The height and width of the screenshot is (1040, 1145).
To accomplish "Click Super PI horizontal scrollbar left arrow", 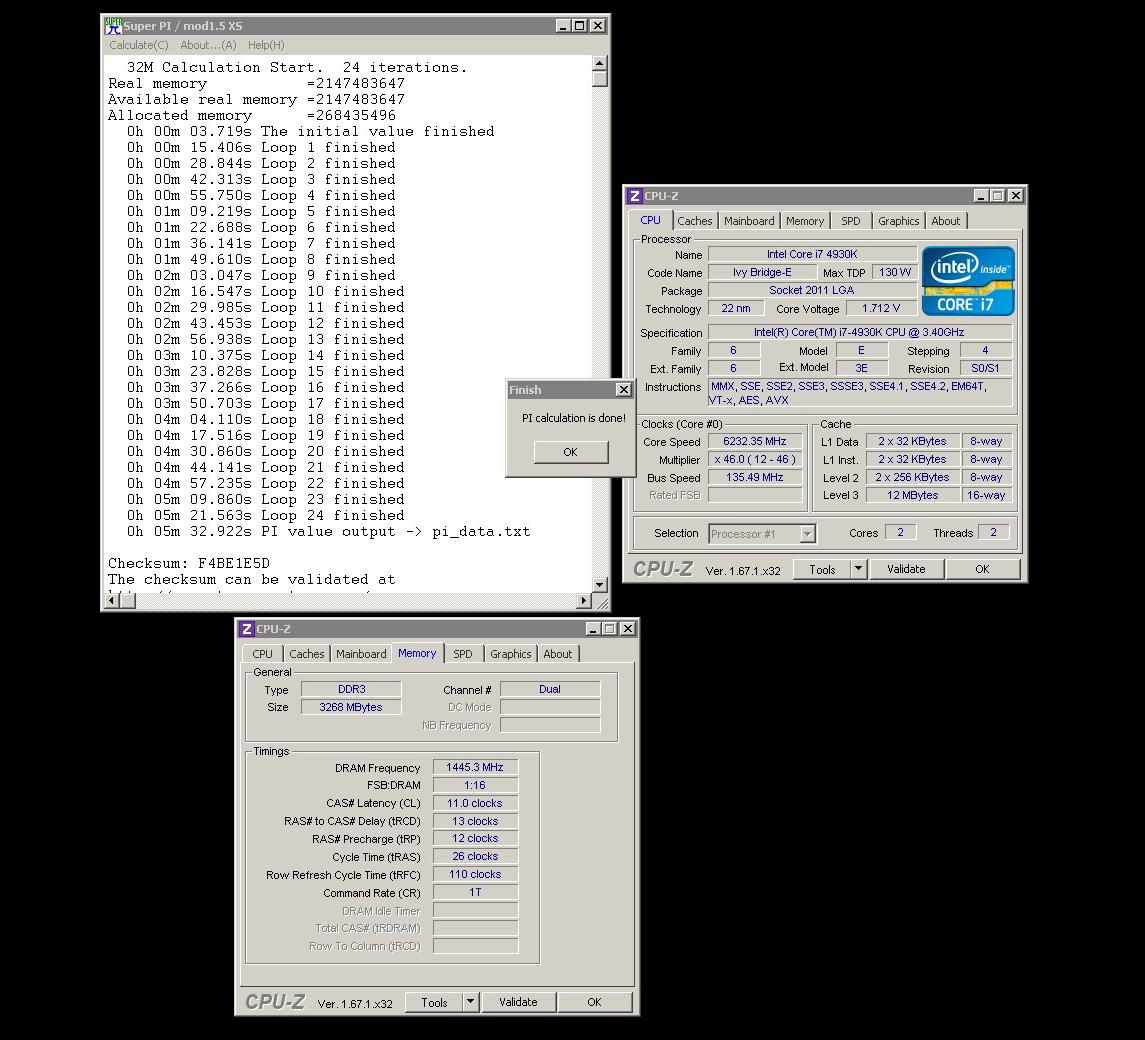I will tap(112, 600).
